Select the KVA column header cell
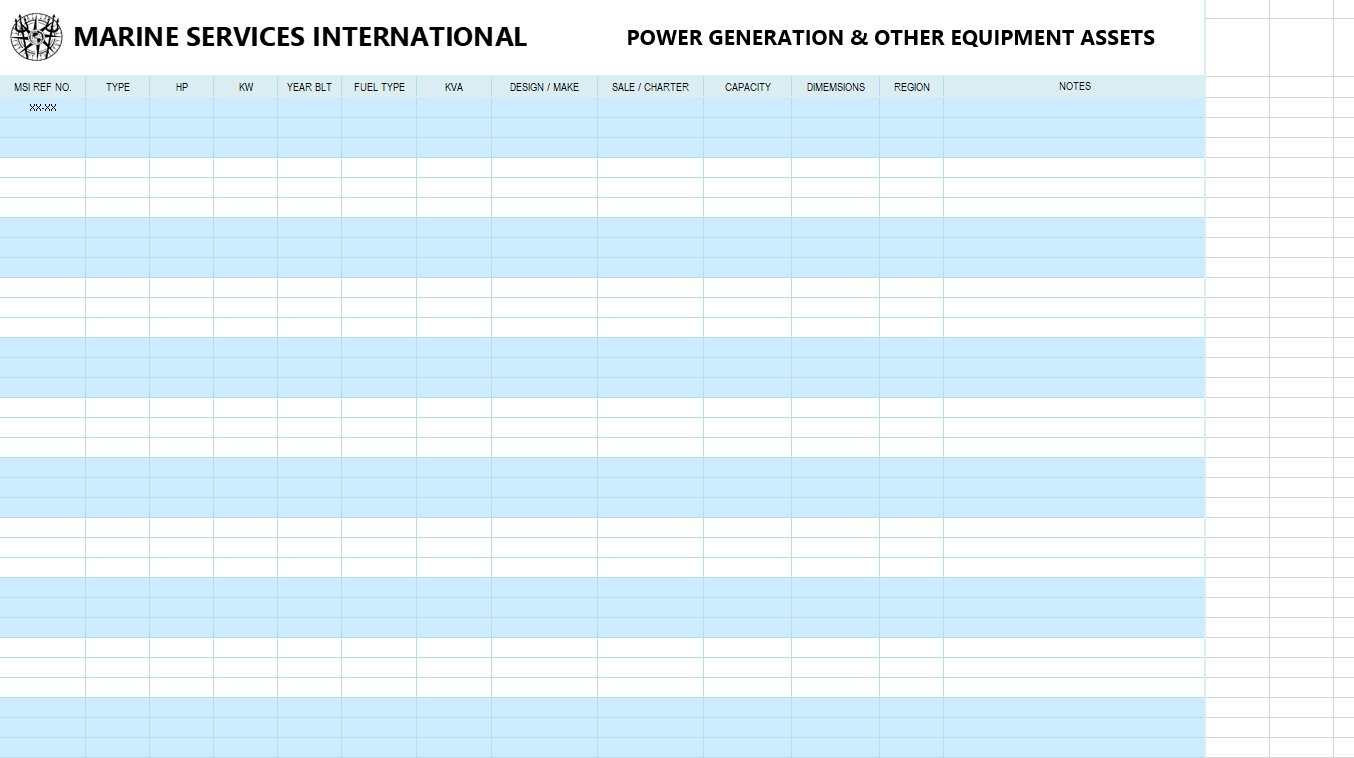The width and height of the screenshot is (1354, 758). click(454, 87)
